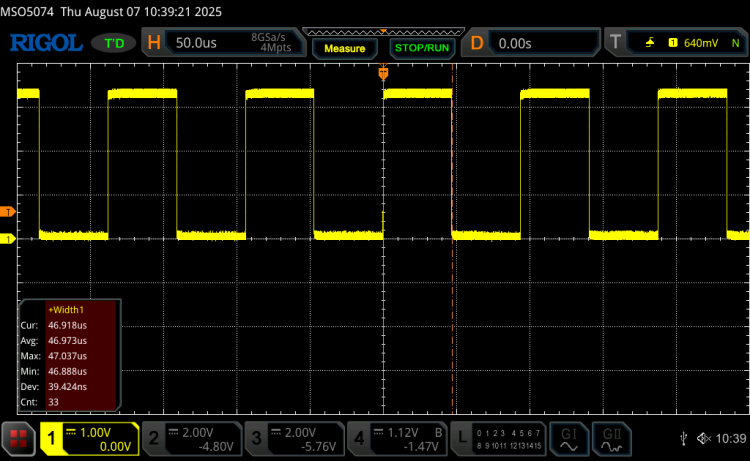
Task: Open the function navigation grid icon
Action: (x=17, y=437)
